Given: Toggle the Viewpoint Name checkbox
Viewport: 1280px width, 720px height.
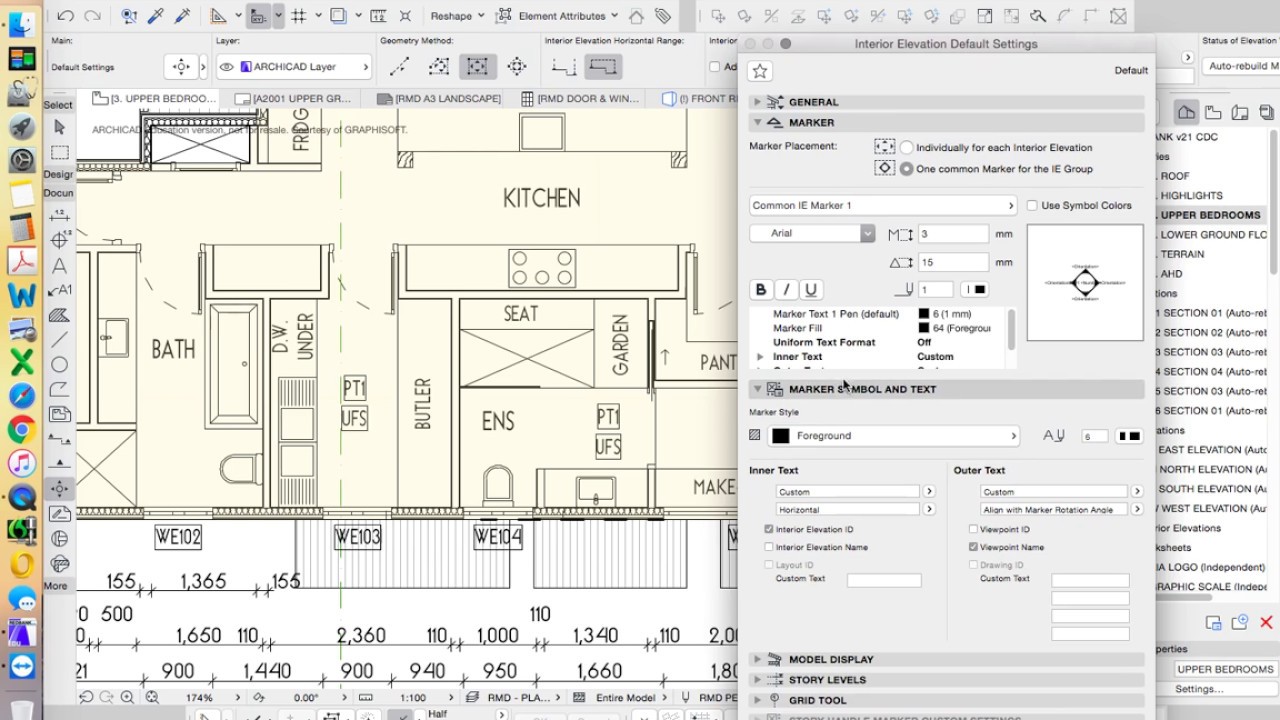Looking at the screenshot, I should [973, 547].
